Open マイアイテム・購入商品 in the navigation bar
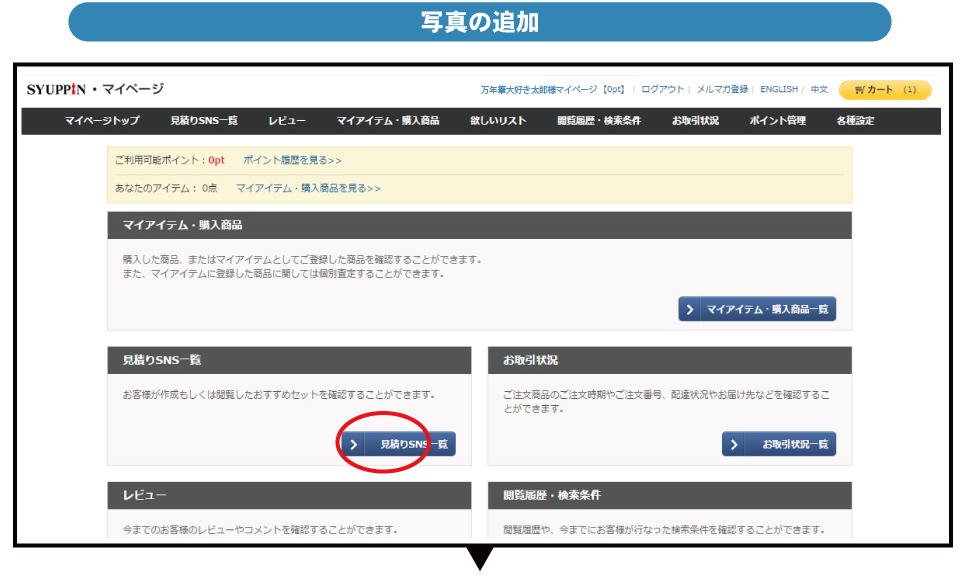 [x=388, y=121]
